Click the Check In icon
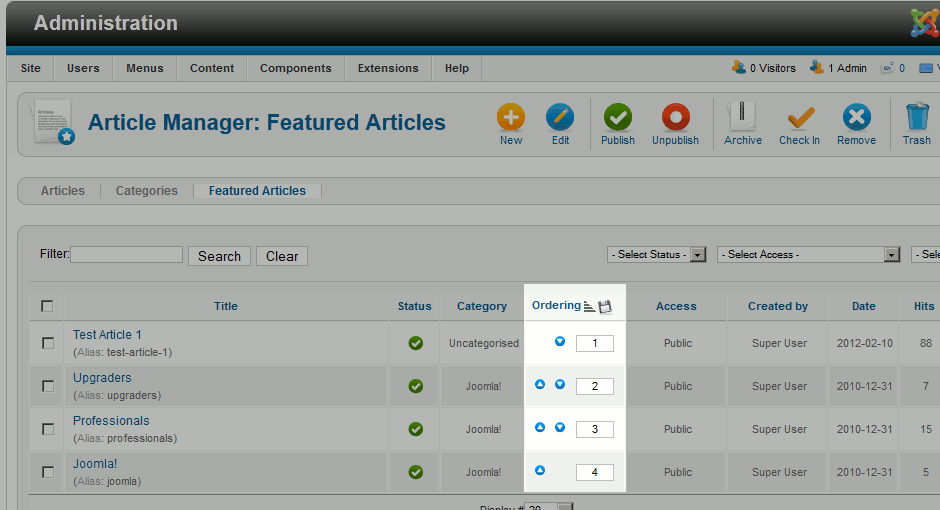Viewport: 940px width, 510px height. click(799, 118)
